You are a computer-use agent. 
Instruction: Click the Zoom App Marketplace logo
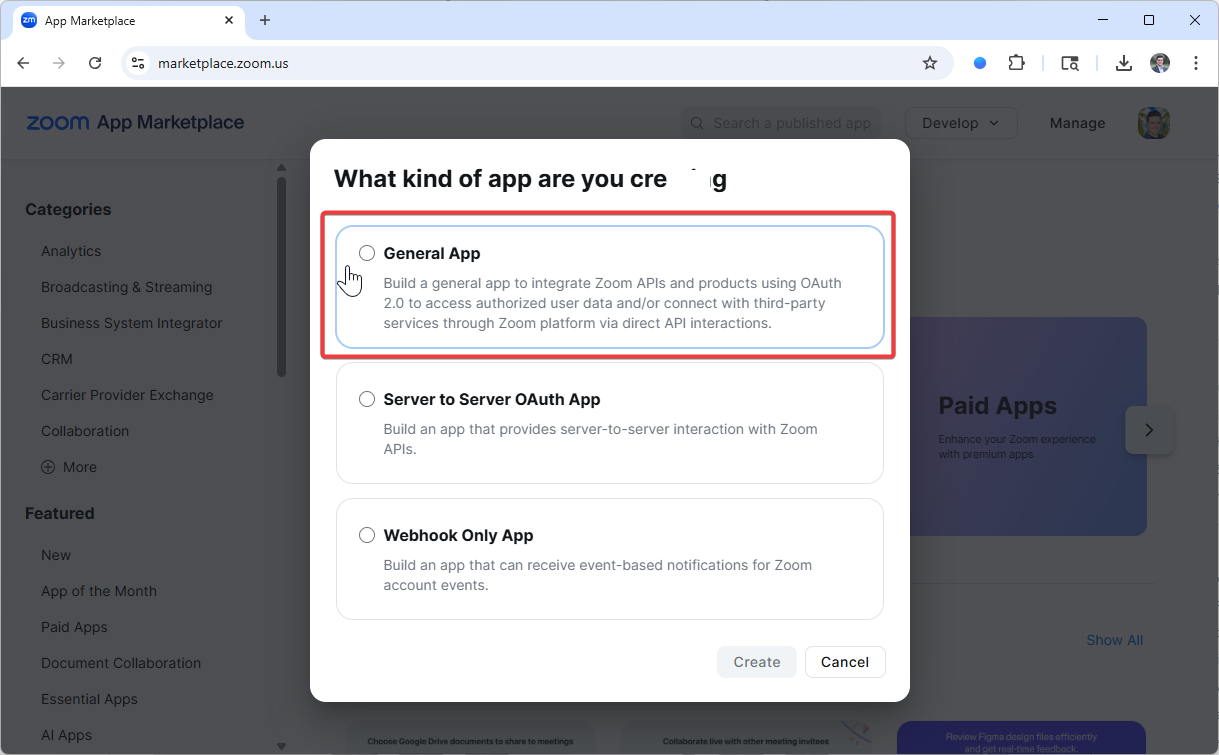point(135,122)
